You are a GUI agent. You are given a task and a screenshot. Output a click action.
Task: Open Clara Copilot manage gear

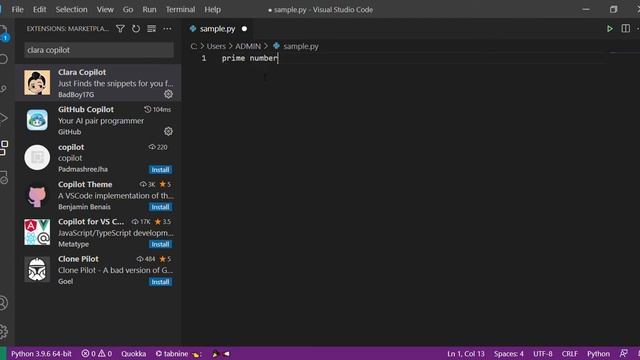[x=168, y=94]
